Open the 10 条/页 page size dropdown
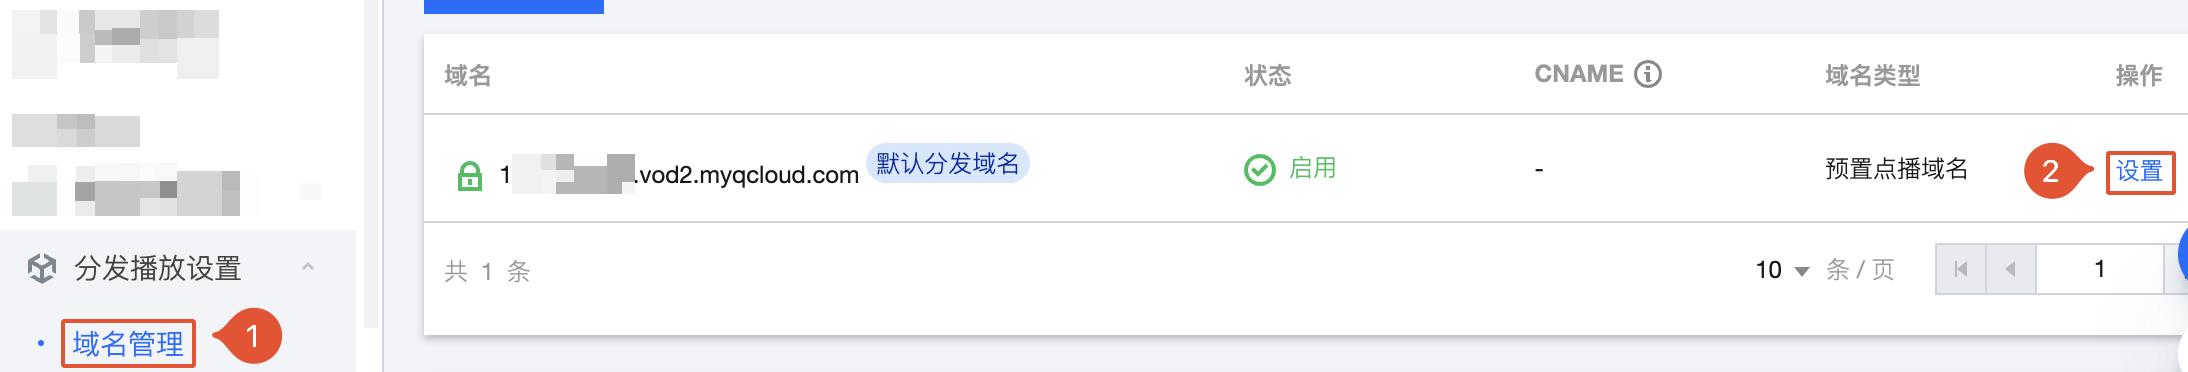 1782,270
